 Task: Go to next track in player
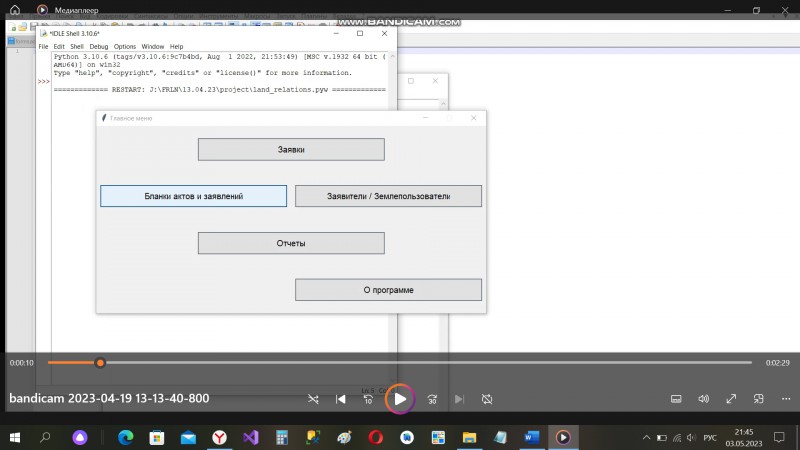(x=459, y=399)
